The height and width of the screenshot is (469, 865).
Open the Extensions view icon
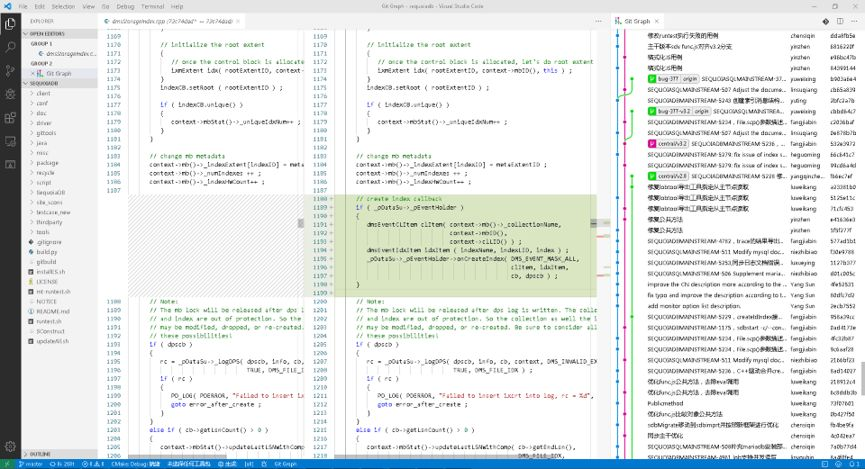coord(10,118)
